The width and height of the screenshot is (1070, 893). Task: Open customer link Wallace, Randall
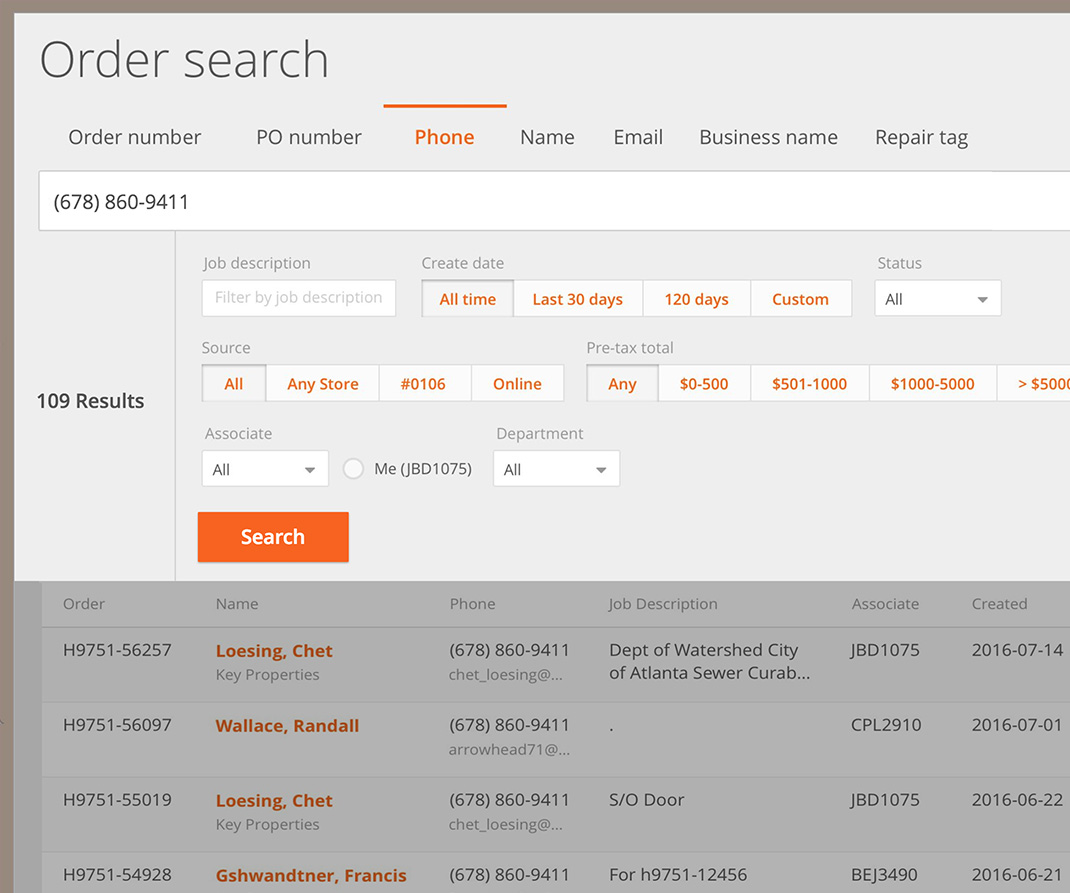coord(287,726)
